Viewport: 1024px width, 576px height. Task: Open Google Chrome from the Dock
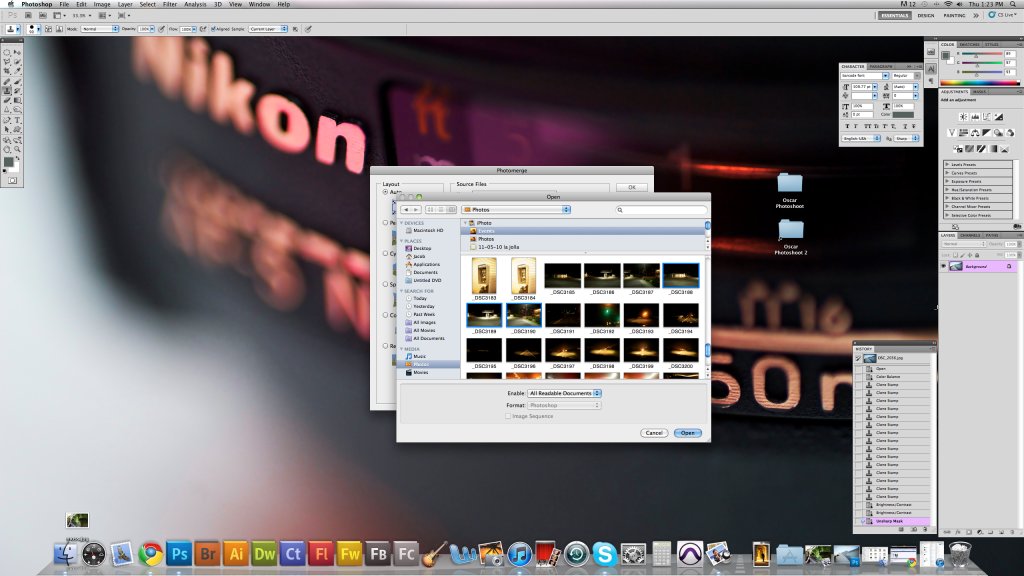point(150,554)
